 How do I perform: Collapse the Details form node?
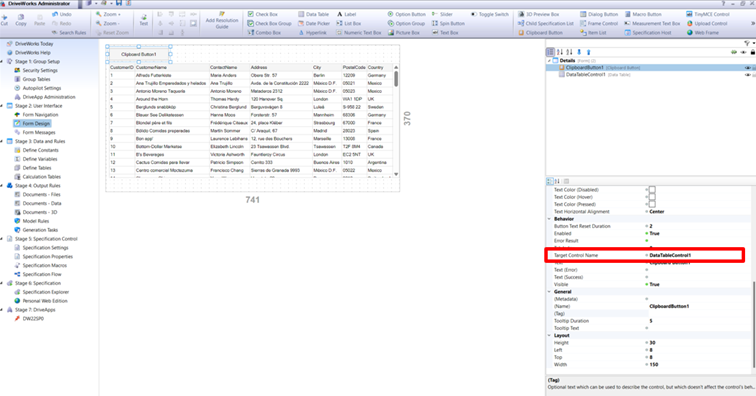click(549, 61)
